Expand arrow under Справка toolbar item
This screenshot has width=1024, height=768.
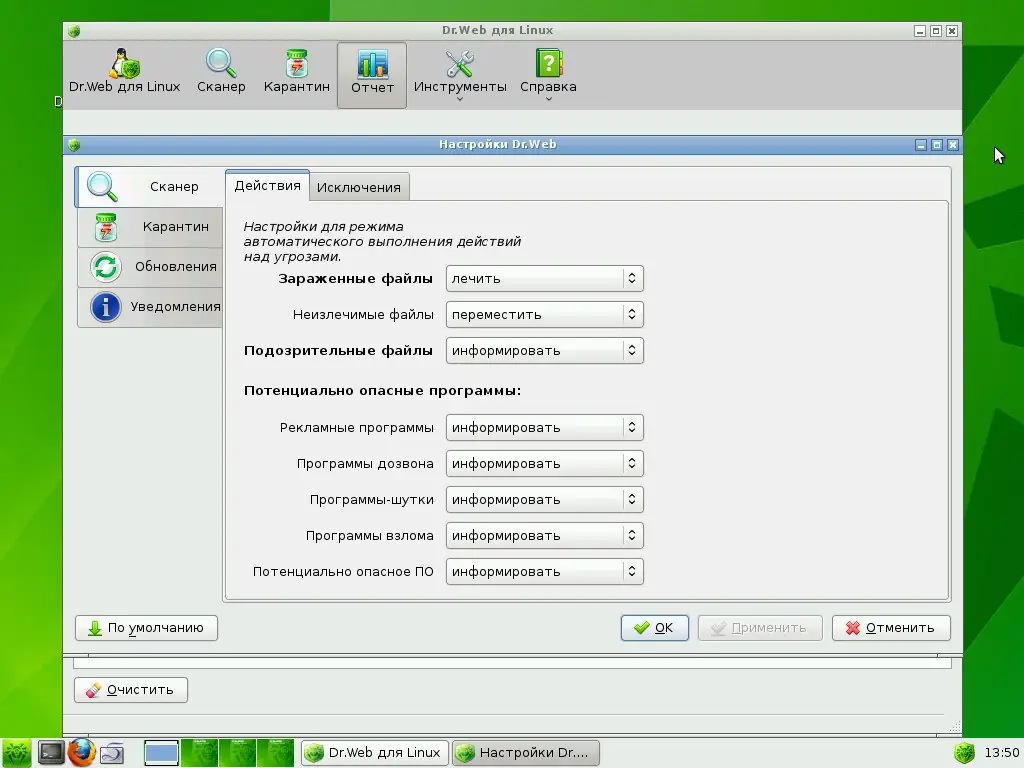coord(549,99)
